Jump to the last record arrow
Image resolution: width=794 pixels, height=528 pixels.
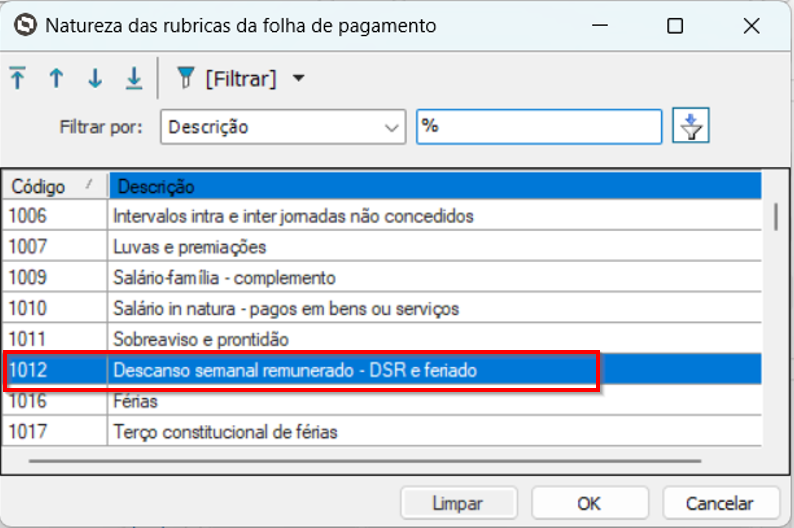pos(133,78)
